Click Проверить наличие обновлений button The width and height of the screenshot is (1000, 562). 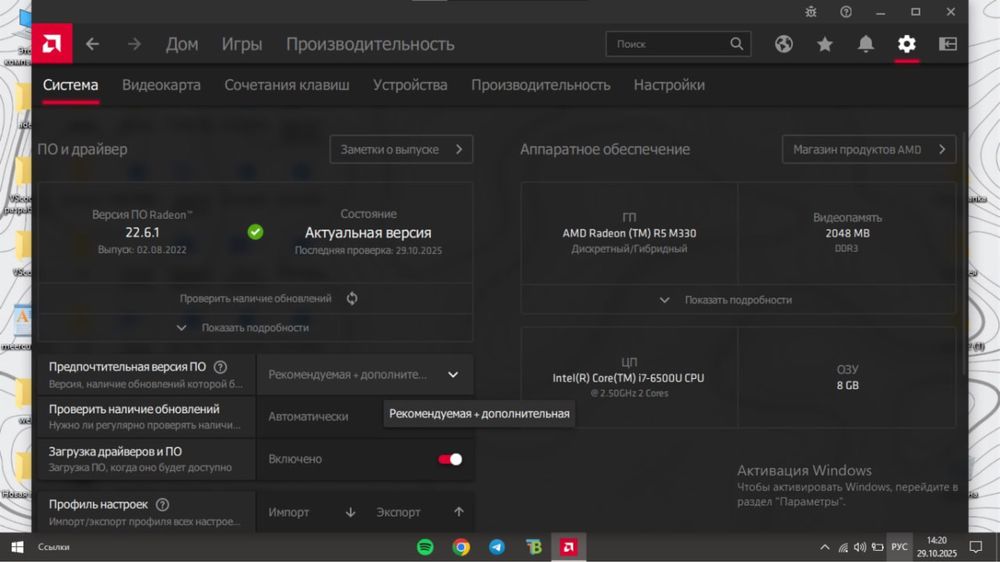[255, 298]
